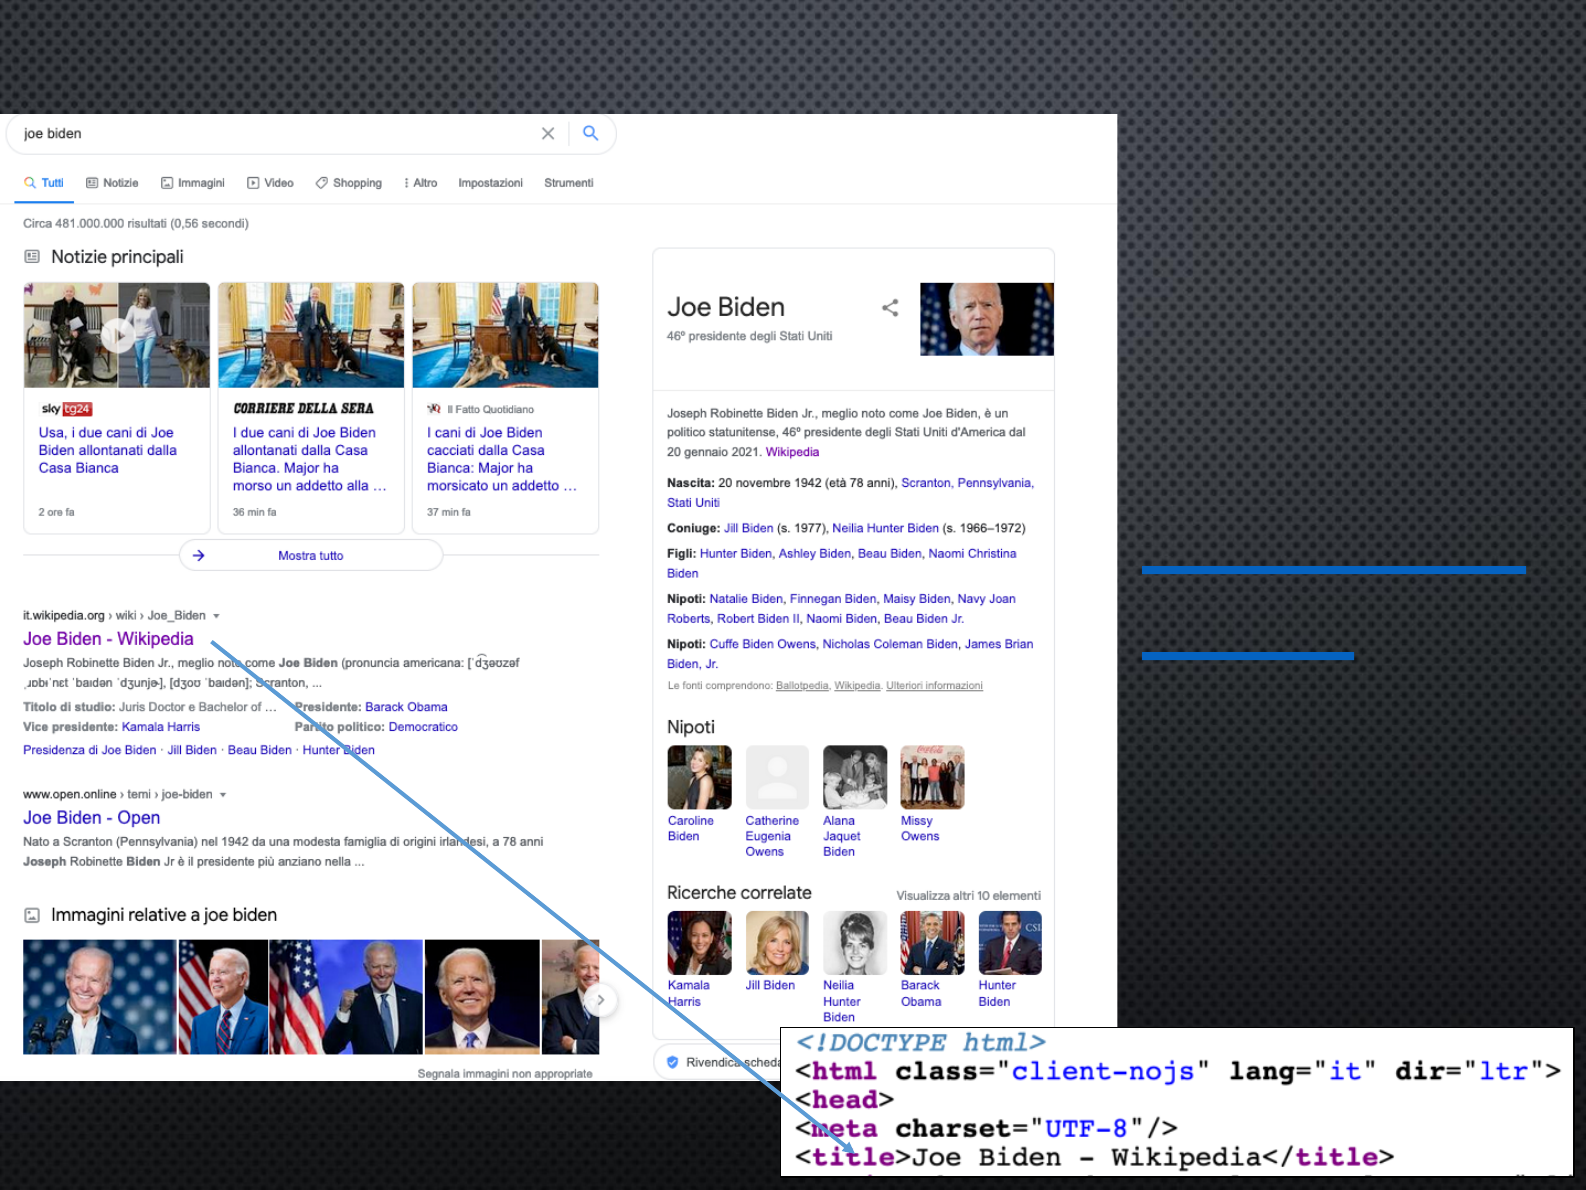Click the Notizie principali newspaper icon
The width and height of the screenshot is (1586, 1190).
tap(32, 257)
